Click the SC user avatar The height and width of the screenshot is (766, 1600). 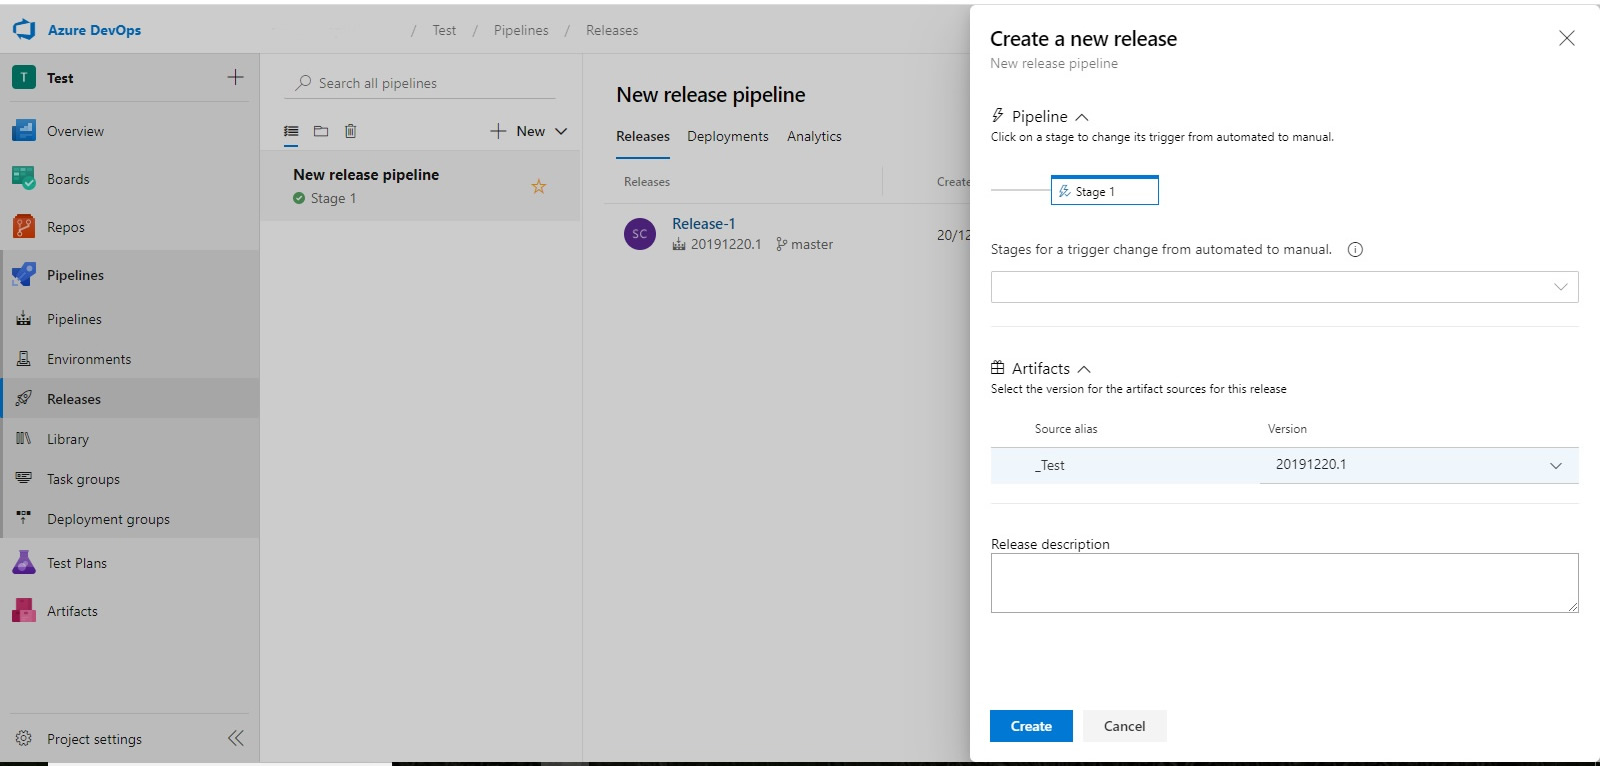640,234
